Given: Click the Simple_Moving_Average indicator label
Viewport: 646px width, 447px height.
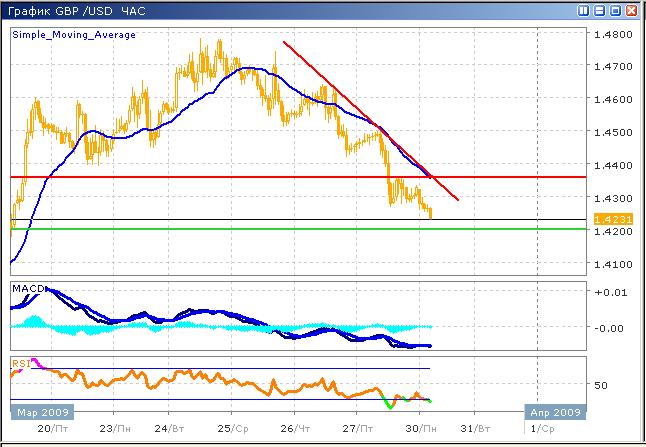Looking at the screenshot, I should [x=74, y=34].
